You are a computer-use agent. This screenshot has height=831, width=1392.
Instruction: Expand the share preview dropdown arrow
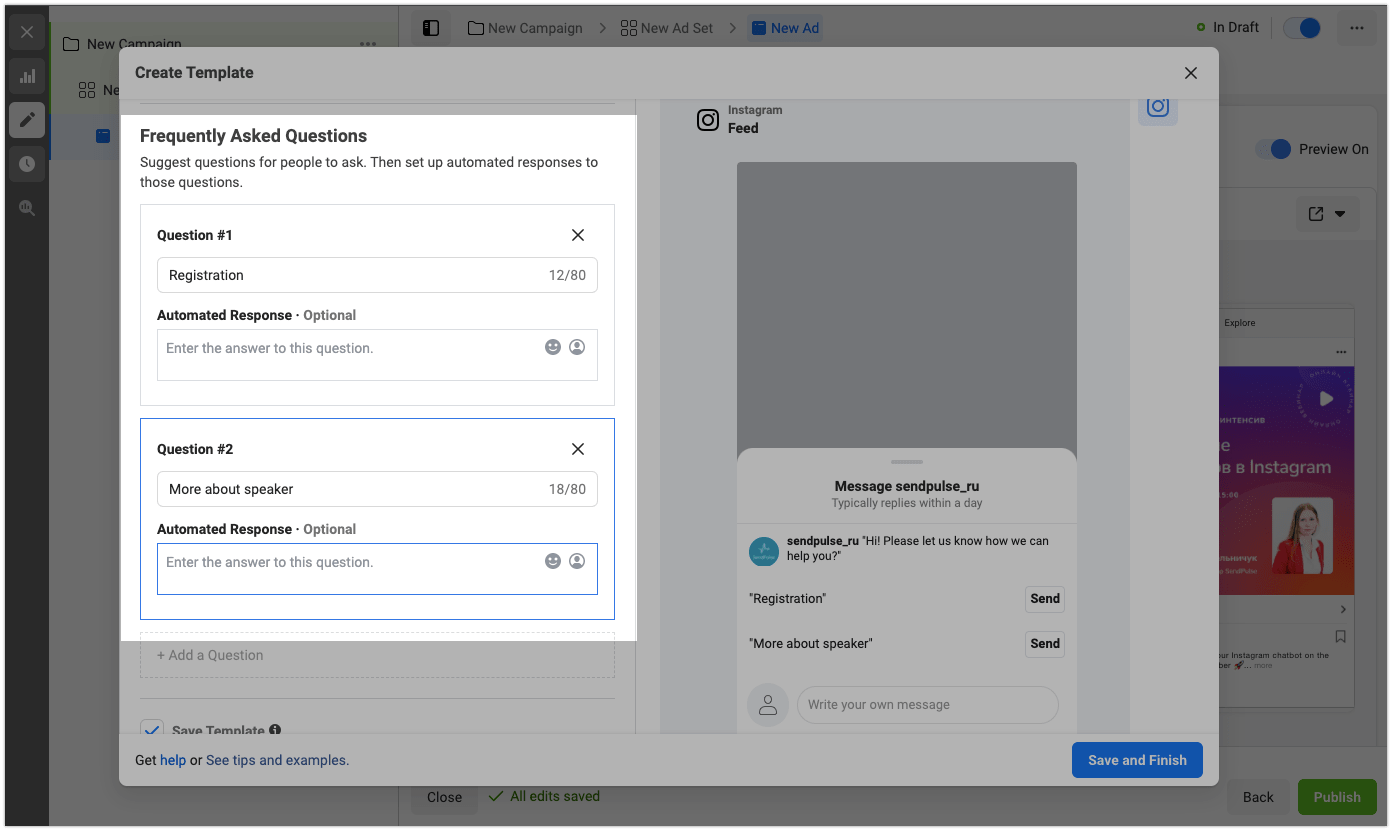pyautogui.click(x=1340, y=214)
